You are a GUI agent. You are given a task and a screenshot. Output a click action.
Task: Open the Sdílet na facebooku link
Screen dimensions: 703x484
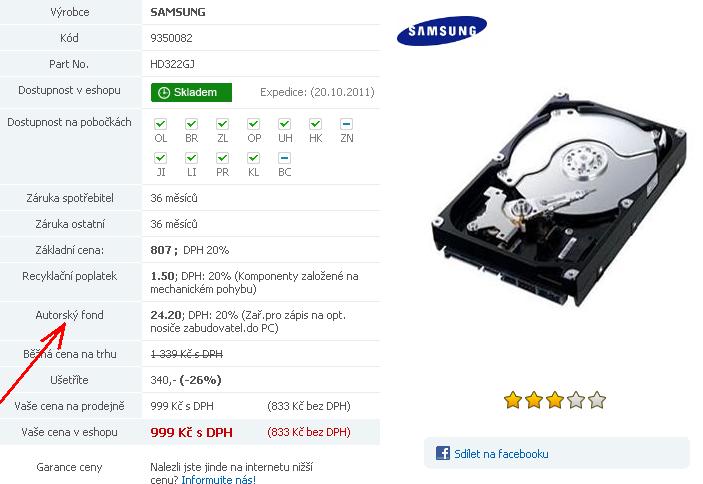coord(501,454)
